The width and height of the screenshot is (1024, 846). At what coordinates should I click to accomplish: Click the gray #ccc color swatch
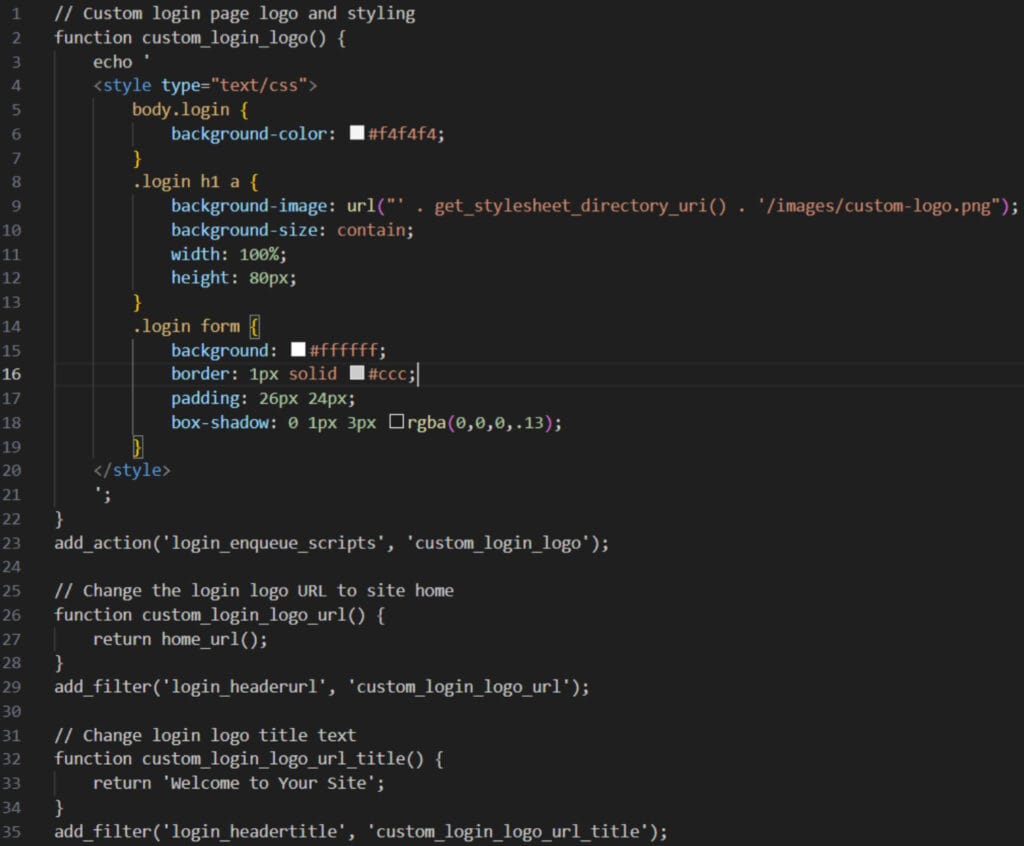pyautogui.click(x=357, y=374)
